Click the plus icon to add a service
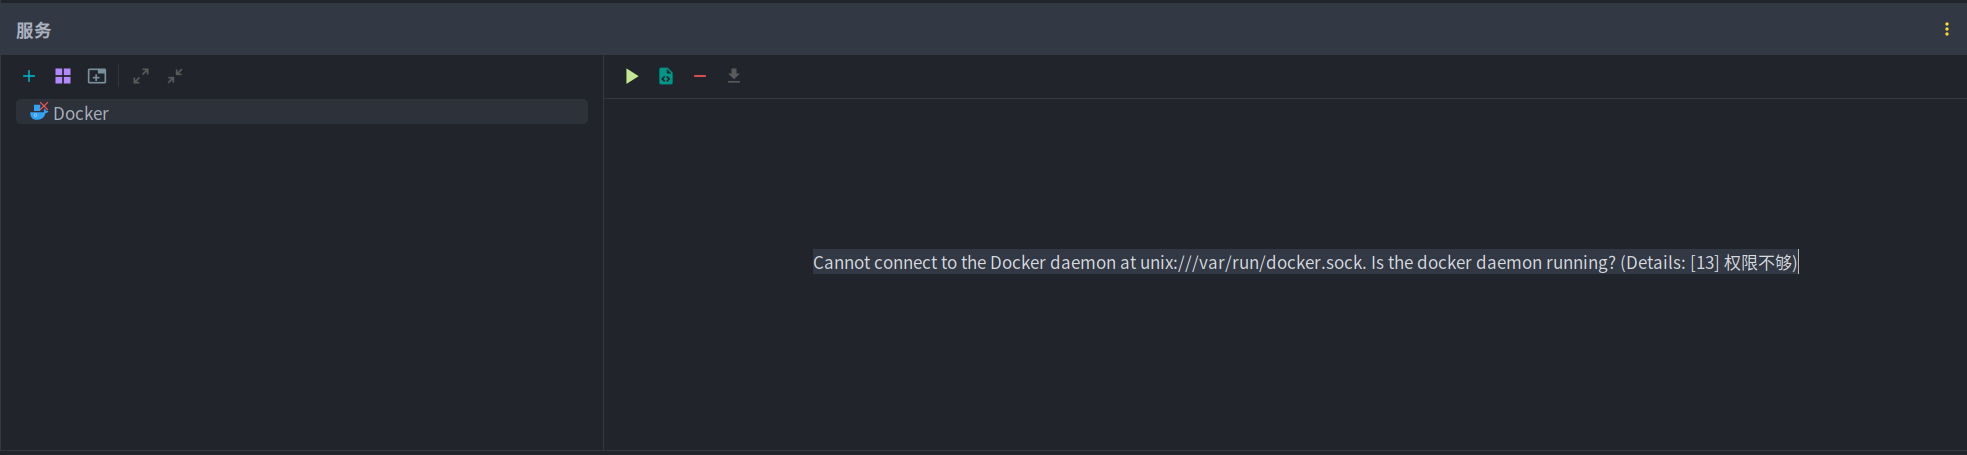Screen dimensions: 1967x455 pos(29,76)
